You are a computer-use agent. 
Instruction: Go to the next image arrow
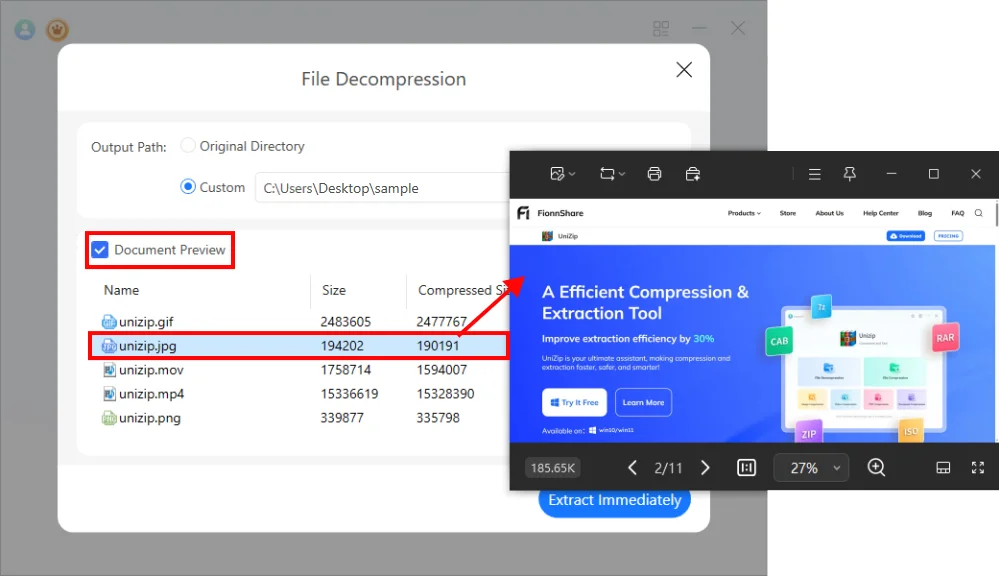pyautogui.click(x=705, y=468)
